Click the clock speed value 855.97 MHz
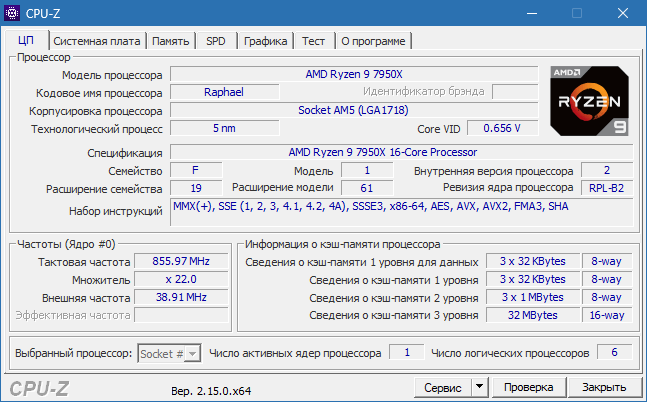647x402 pixels. [x=181, y=261]
